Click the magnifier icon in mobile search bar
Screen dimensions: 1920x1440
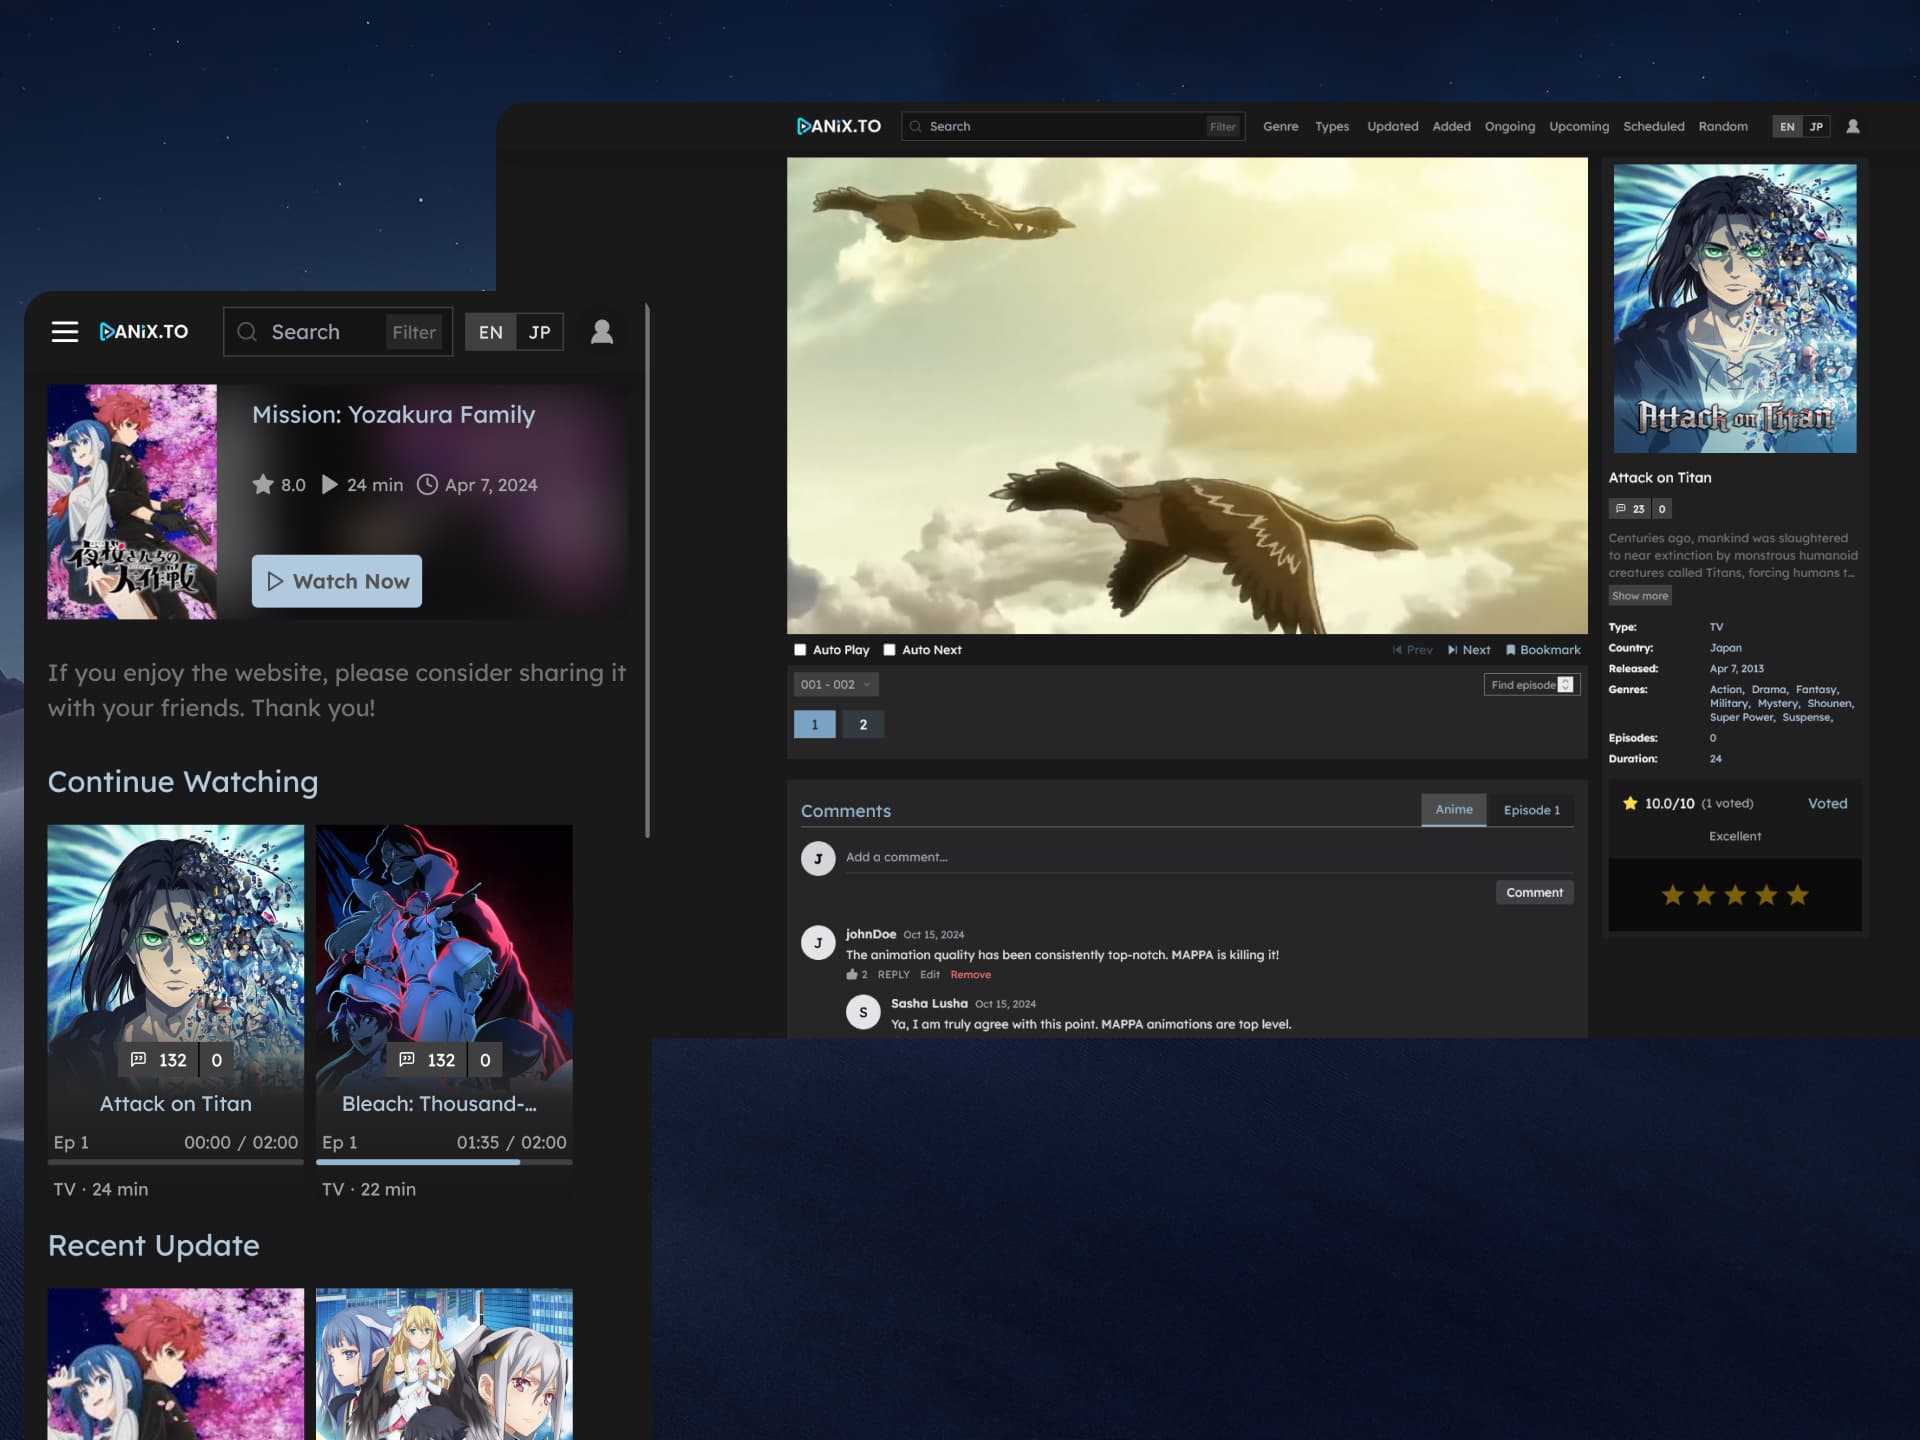point(247,332)
